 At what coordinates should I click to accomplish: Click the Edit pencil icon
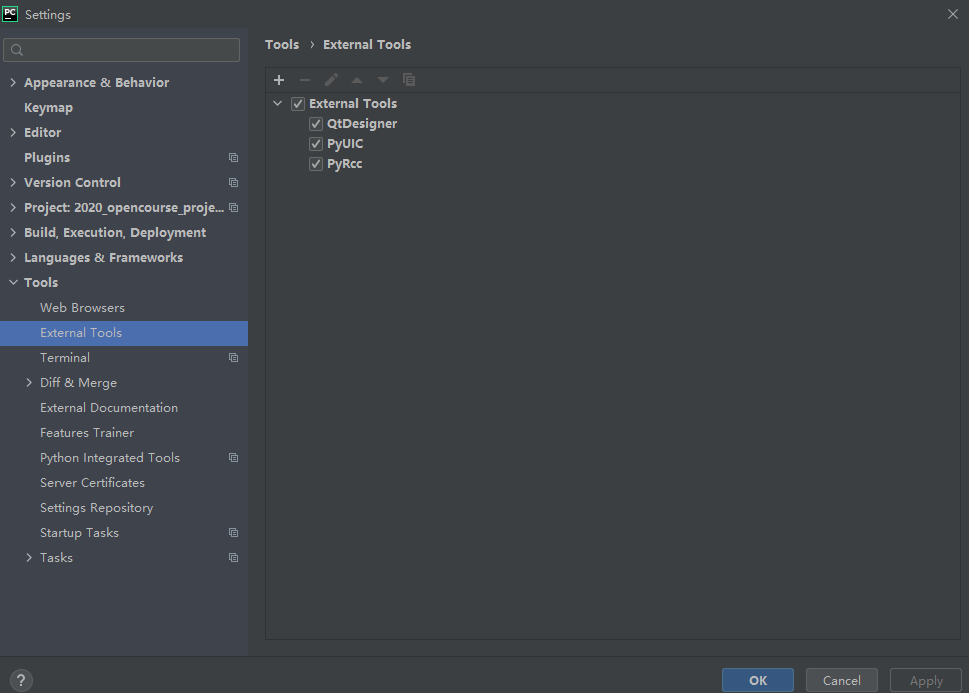pos(331,80)
